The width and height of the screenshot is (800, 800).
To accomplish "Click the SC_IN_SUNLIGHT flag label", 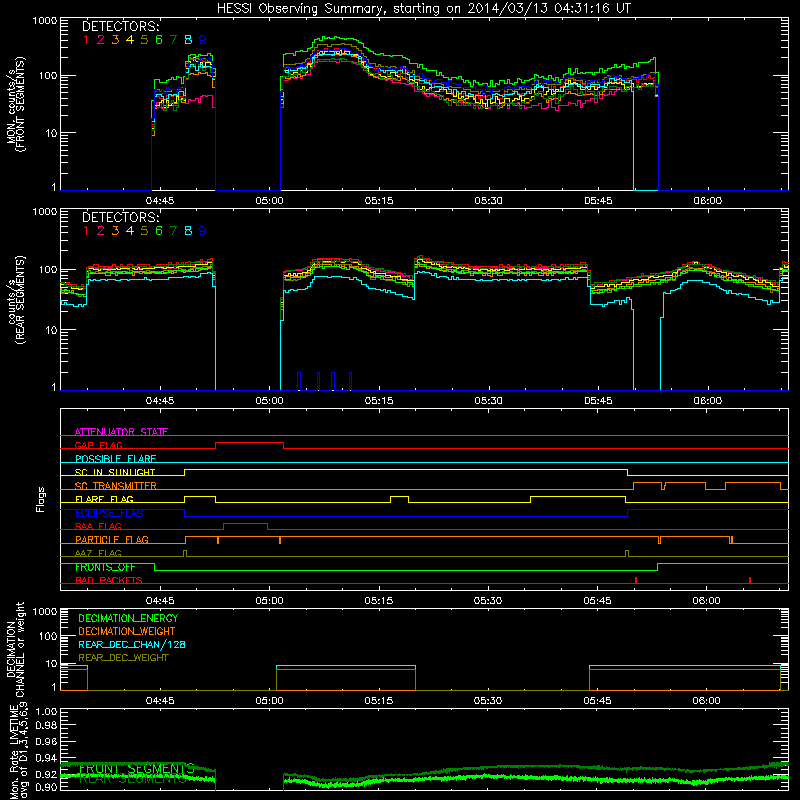I will (115, 472).
